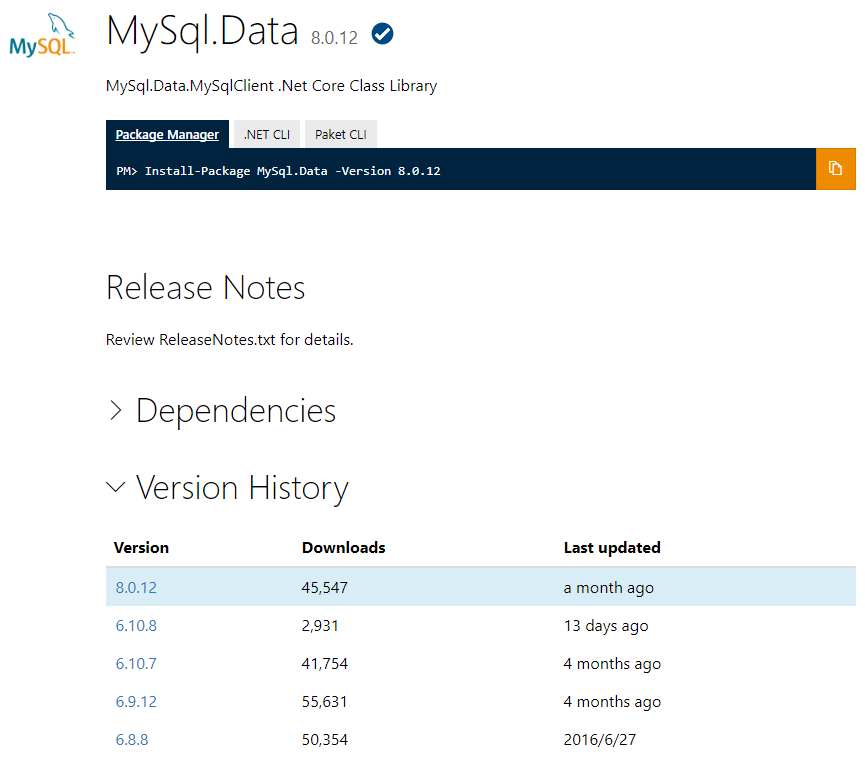Viewport: 865px width, 761px height.
Task: Click inside the install command box
Action: click(x=450, y=169)
